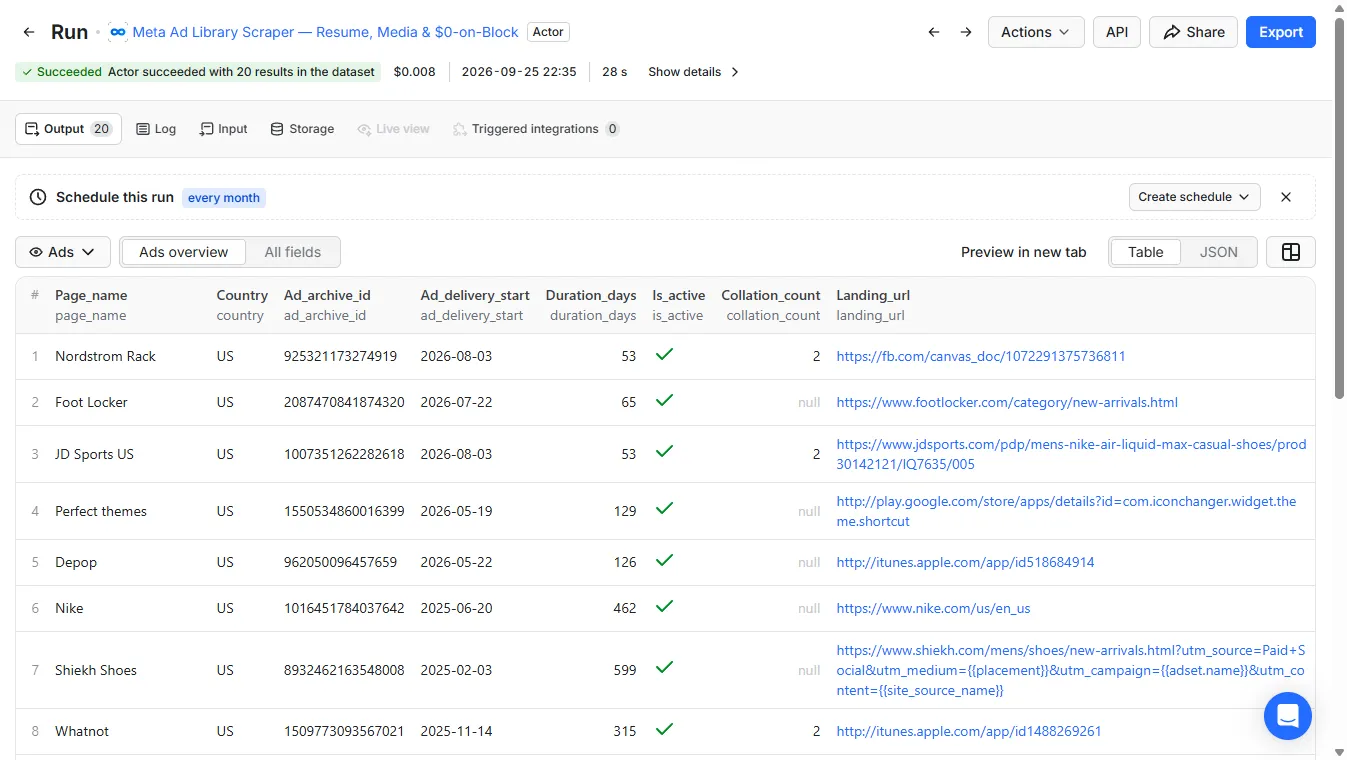Click the JD Sports US page name
Viewport: 1347px width, 760px height.
pyautogui.click(x=94, y=454)
